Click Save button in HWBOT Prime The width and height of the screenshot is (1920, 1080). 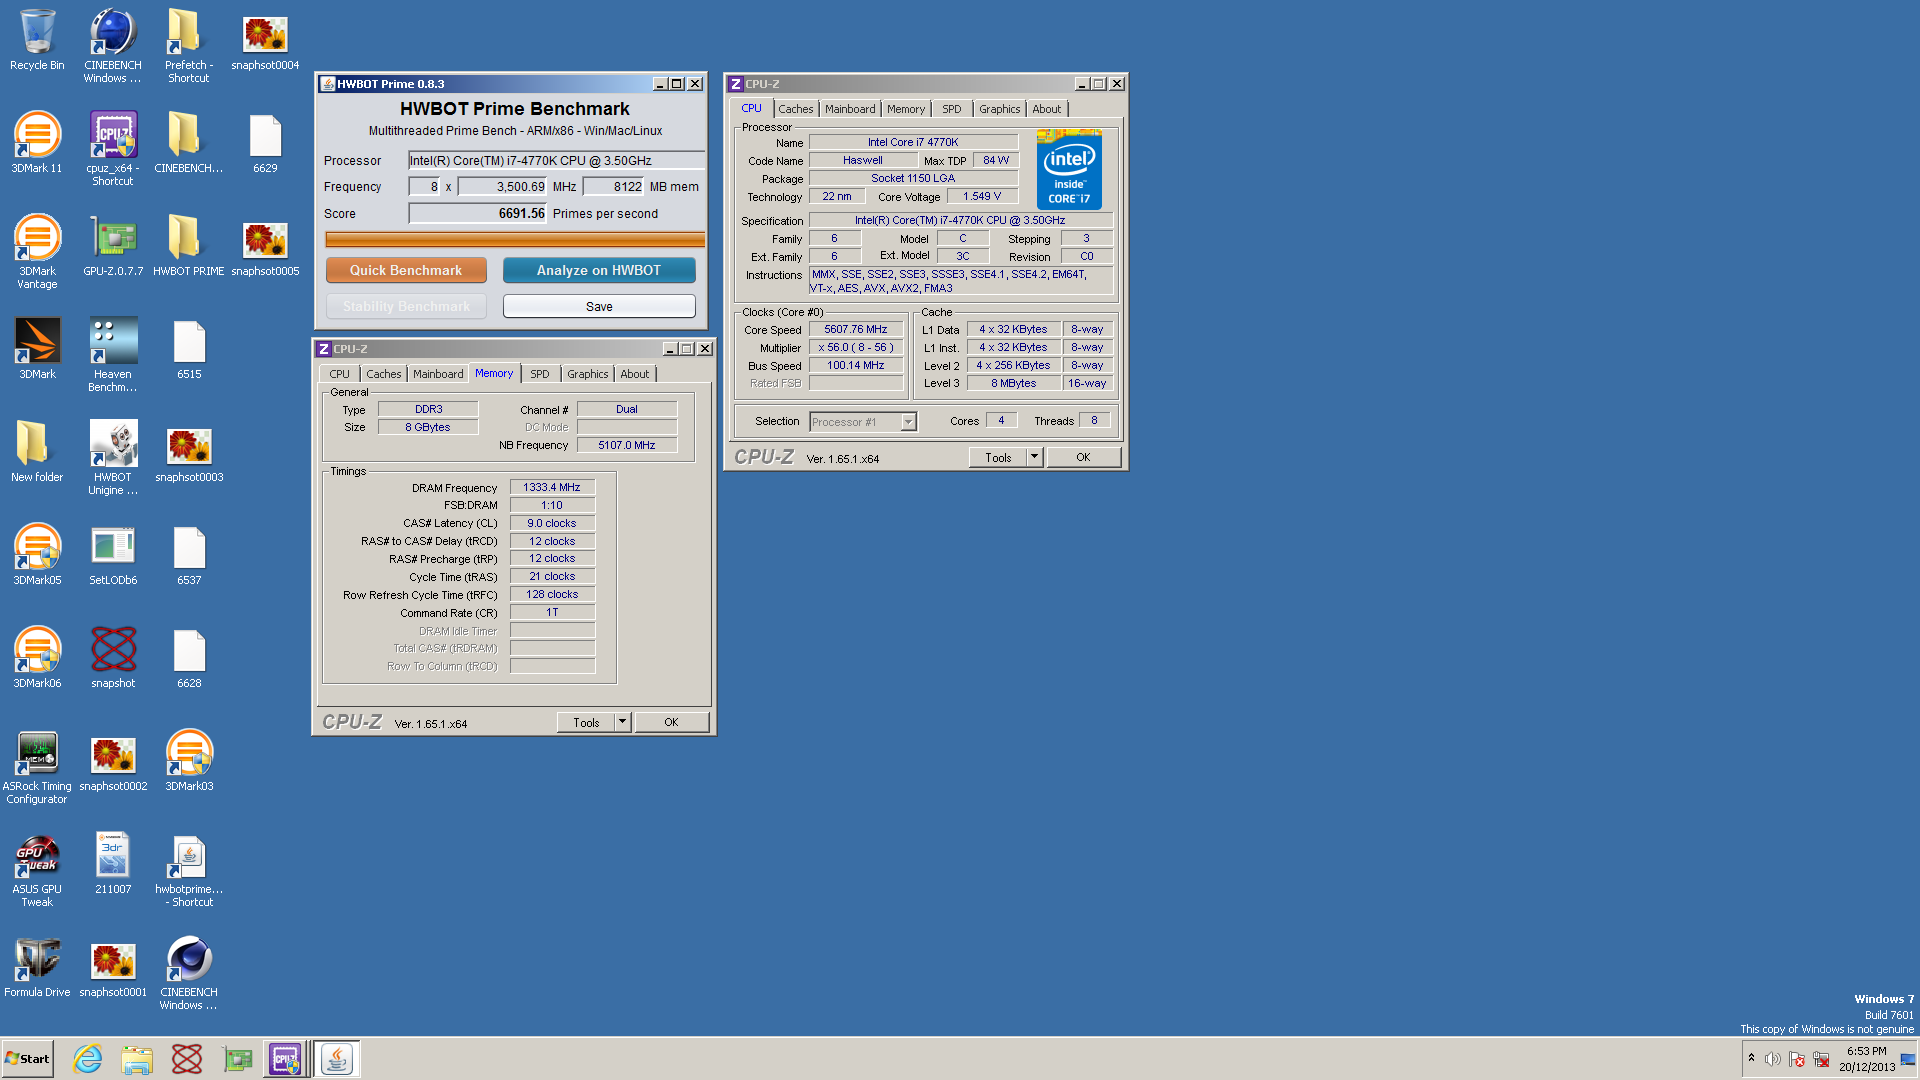[599, 307]
